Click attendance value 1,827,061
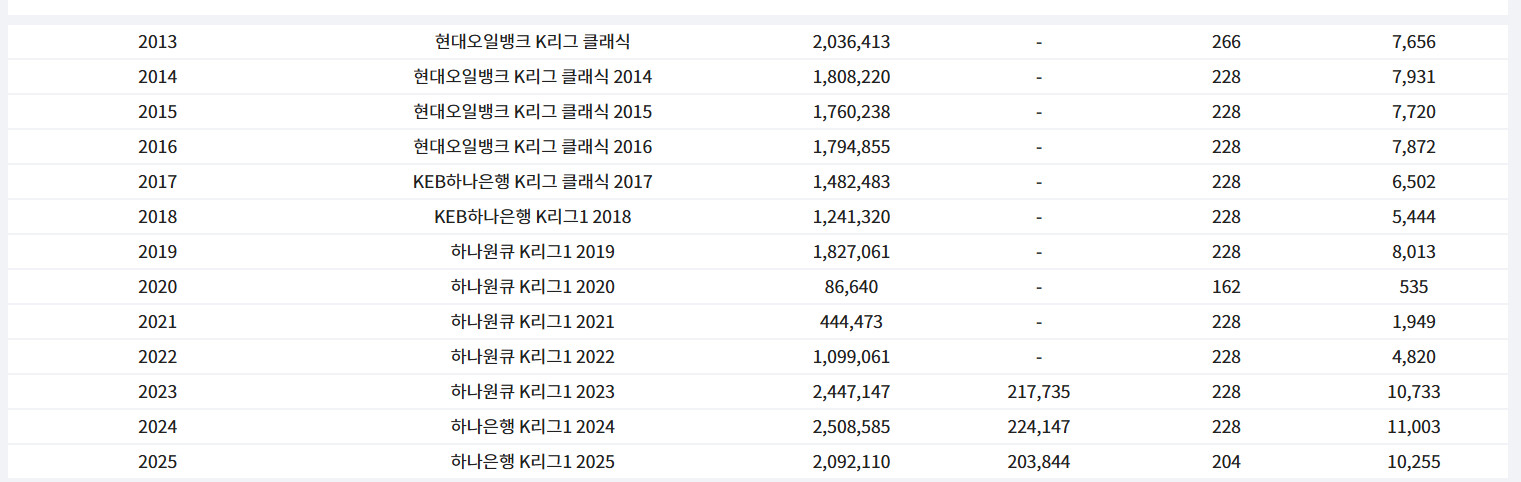Viewport: 1521px width, 482px height. click(851, 252)
